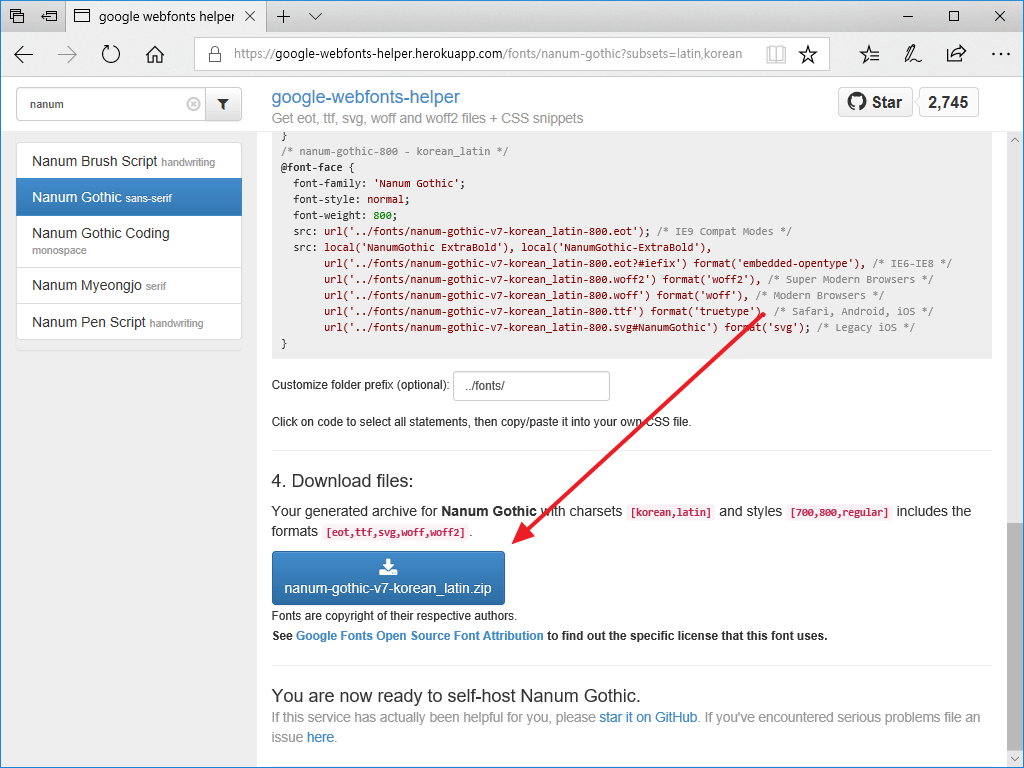Minimize the browser window

908,16
